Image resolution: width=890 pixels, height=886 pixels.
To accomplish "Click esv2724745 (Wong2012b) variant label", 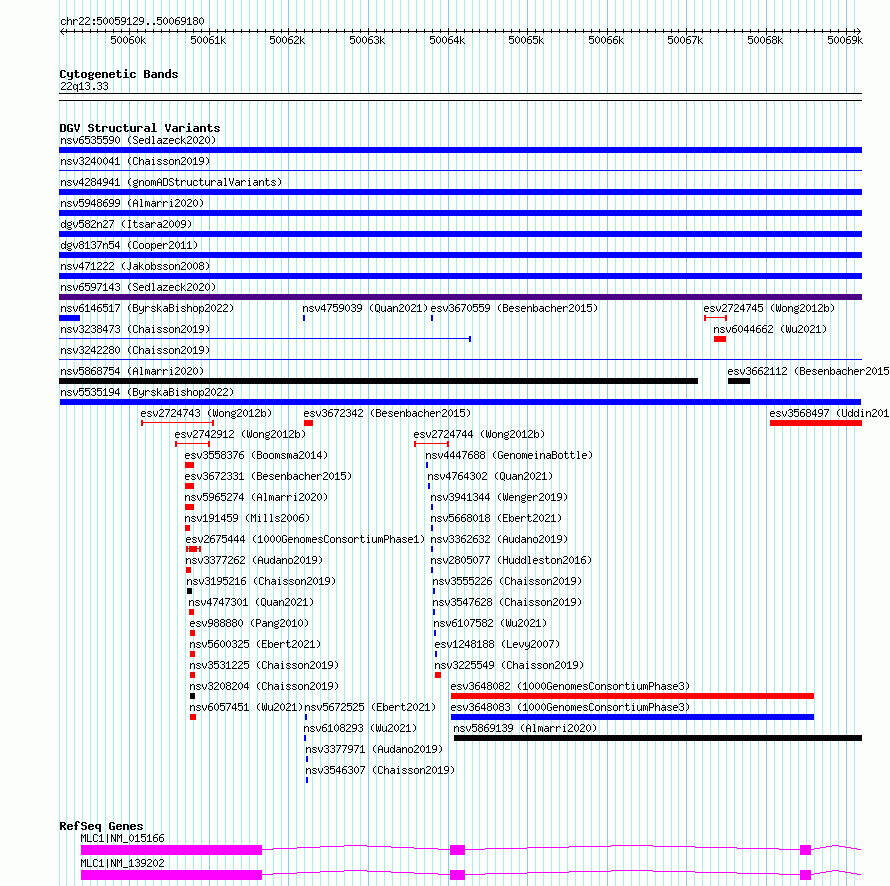I will click(769, 308).
